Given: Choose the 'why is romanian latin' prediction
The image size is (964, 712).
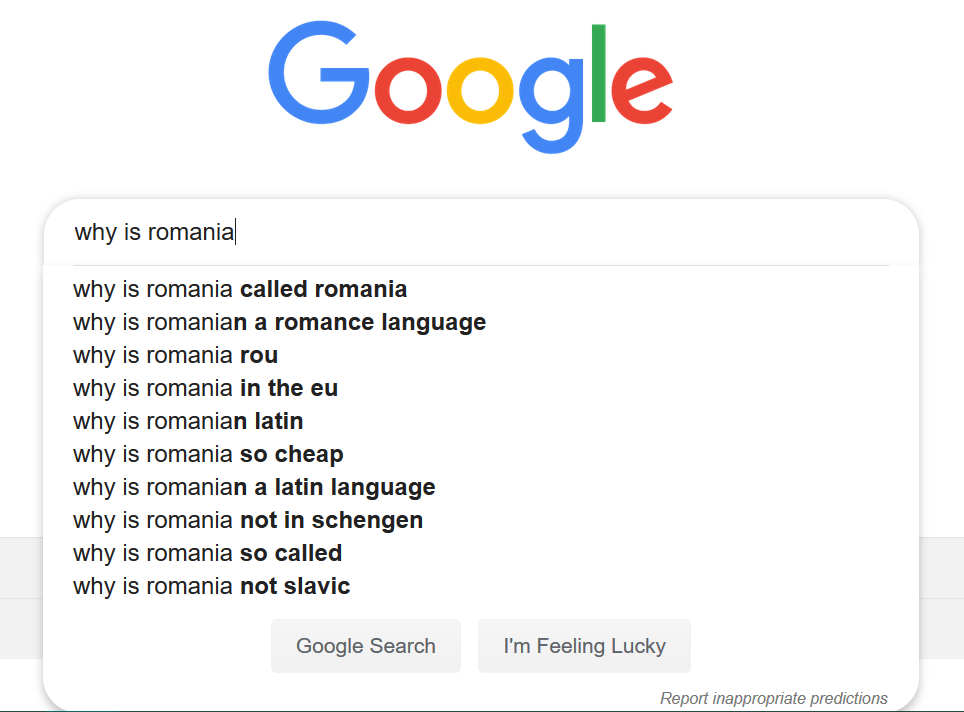Looking at the screenshot, I should coord(188,421).
